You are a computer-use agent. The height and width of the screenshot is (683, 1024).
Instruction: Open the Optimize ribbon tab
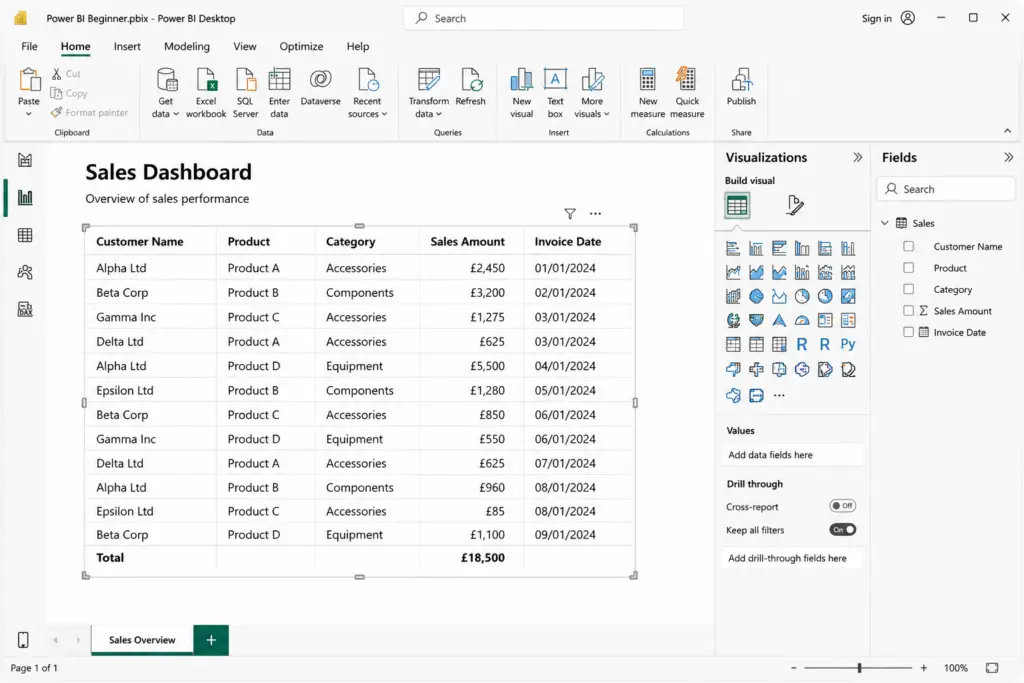pyautogui.click(x=301, y=46)
